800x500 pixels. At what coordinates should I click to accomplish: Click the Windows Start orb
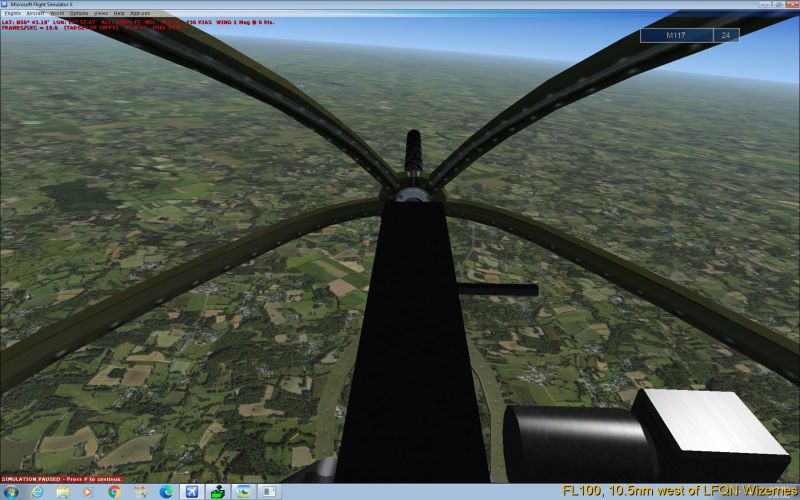(11, 492)
